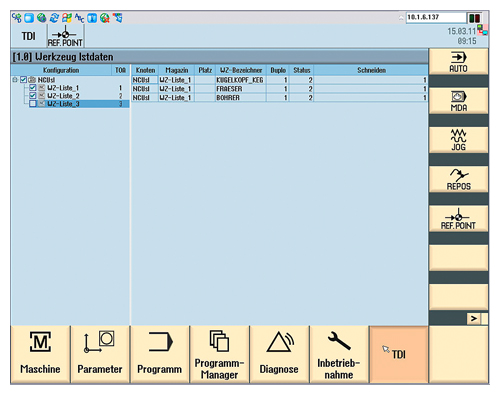This screenshot has width=500, height=395.
Task: Open Inbetriebnahme wrench softkey
Action: (x=339, y=354)
